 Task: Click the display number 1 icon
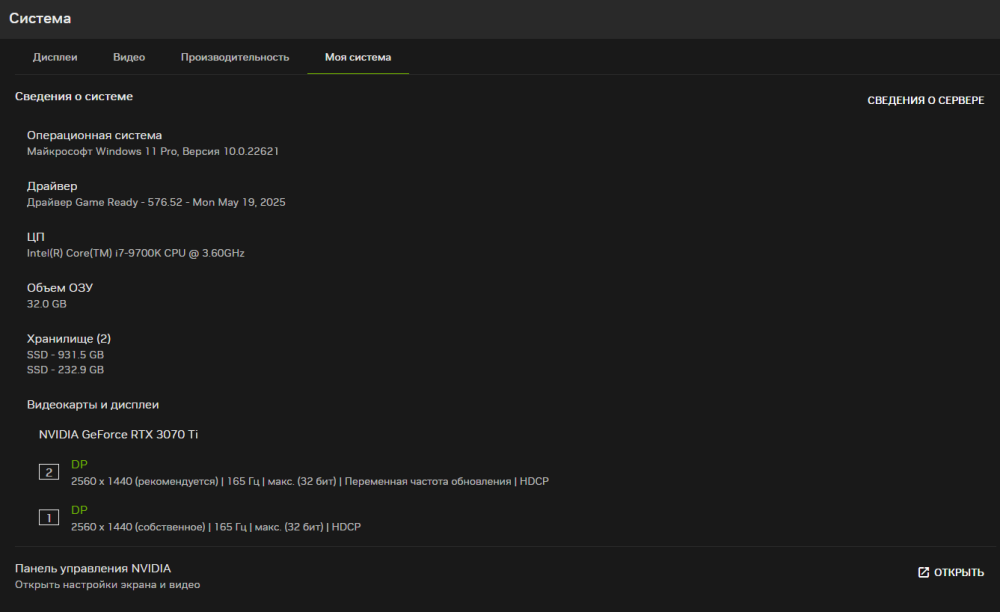49,518
